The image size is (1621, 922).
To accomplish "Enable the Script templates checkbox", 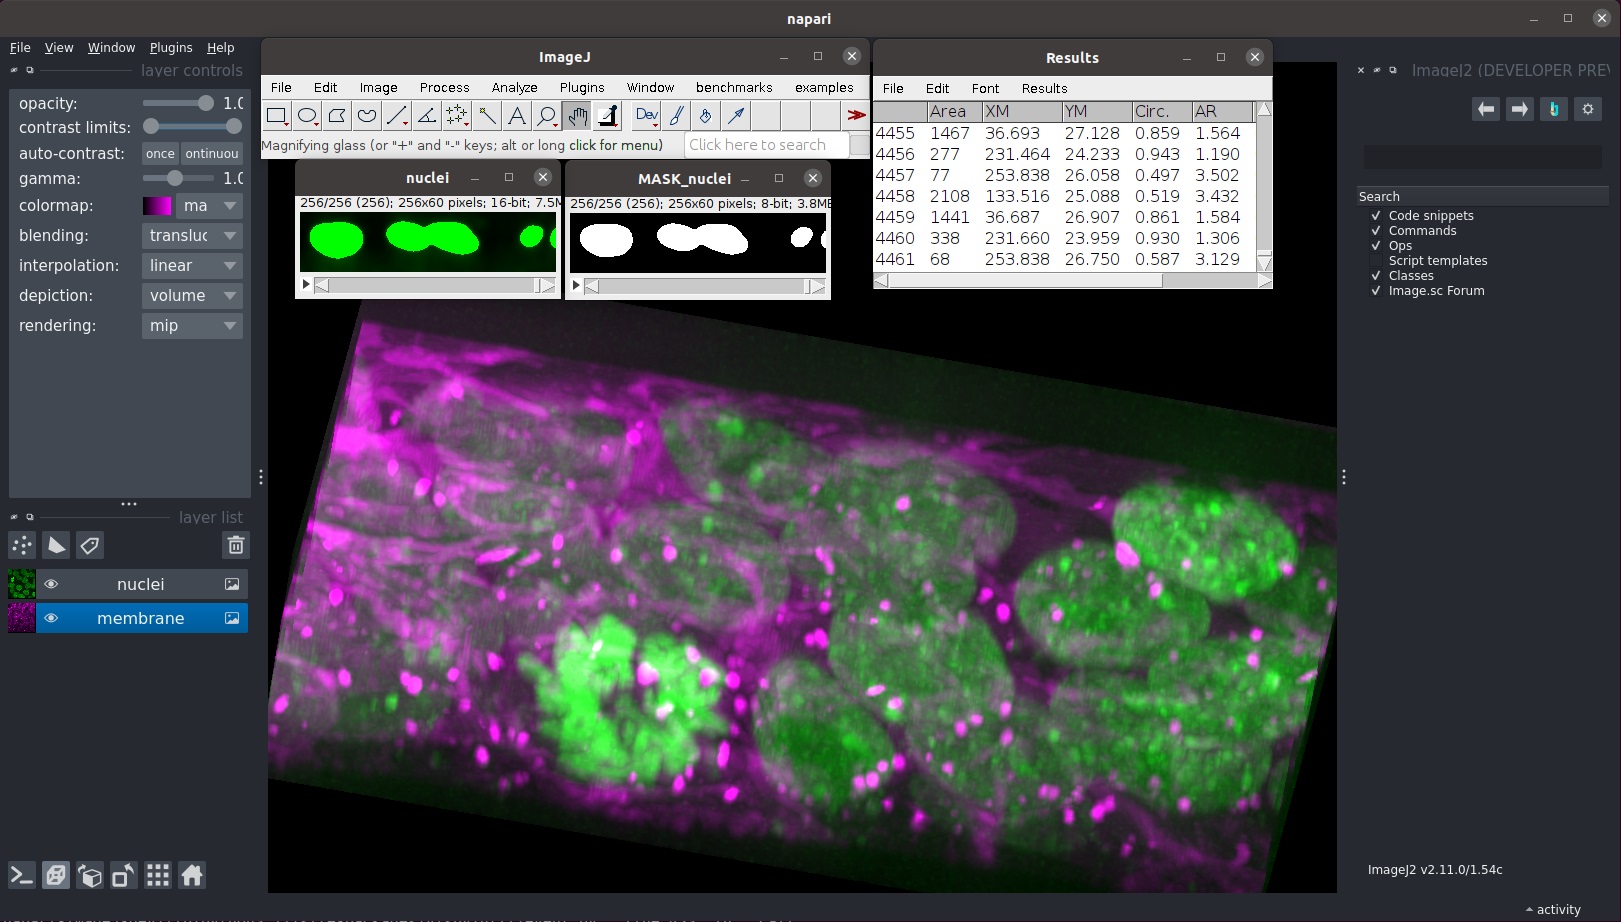I will click(x=1376, y=261).
